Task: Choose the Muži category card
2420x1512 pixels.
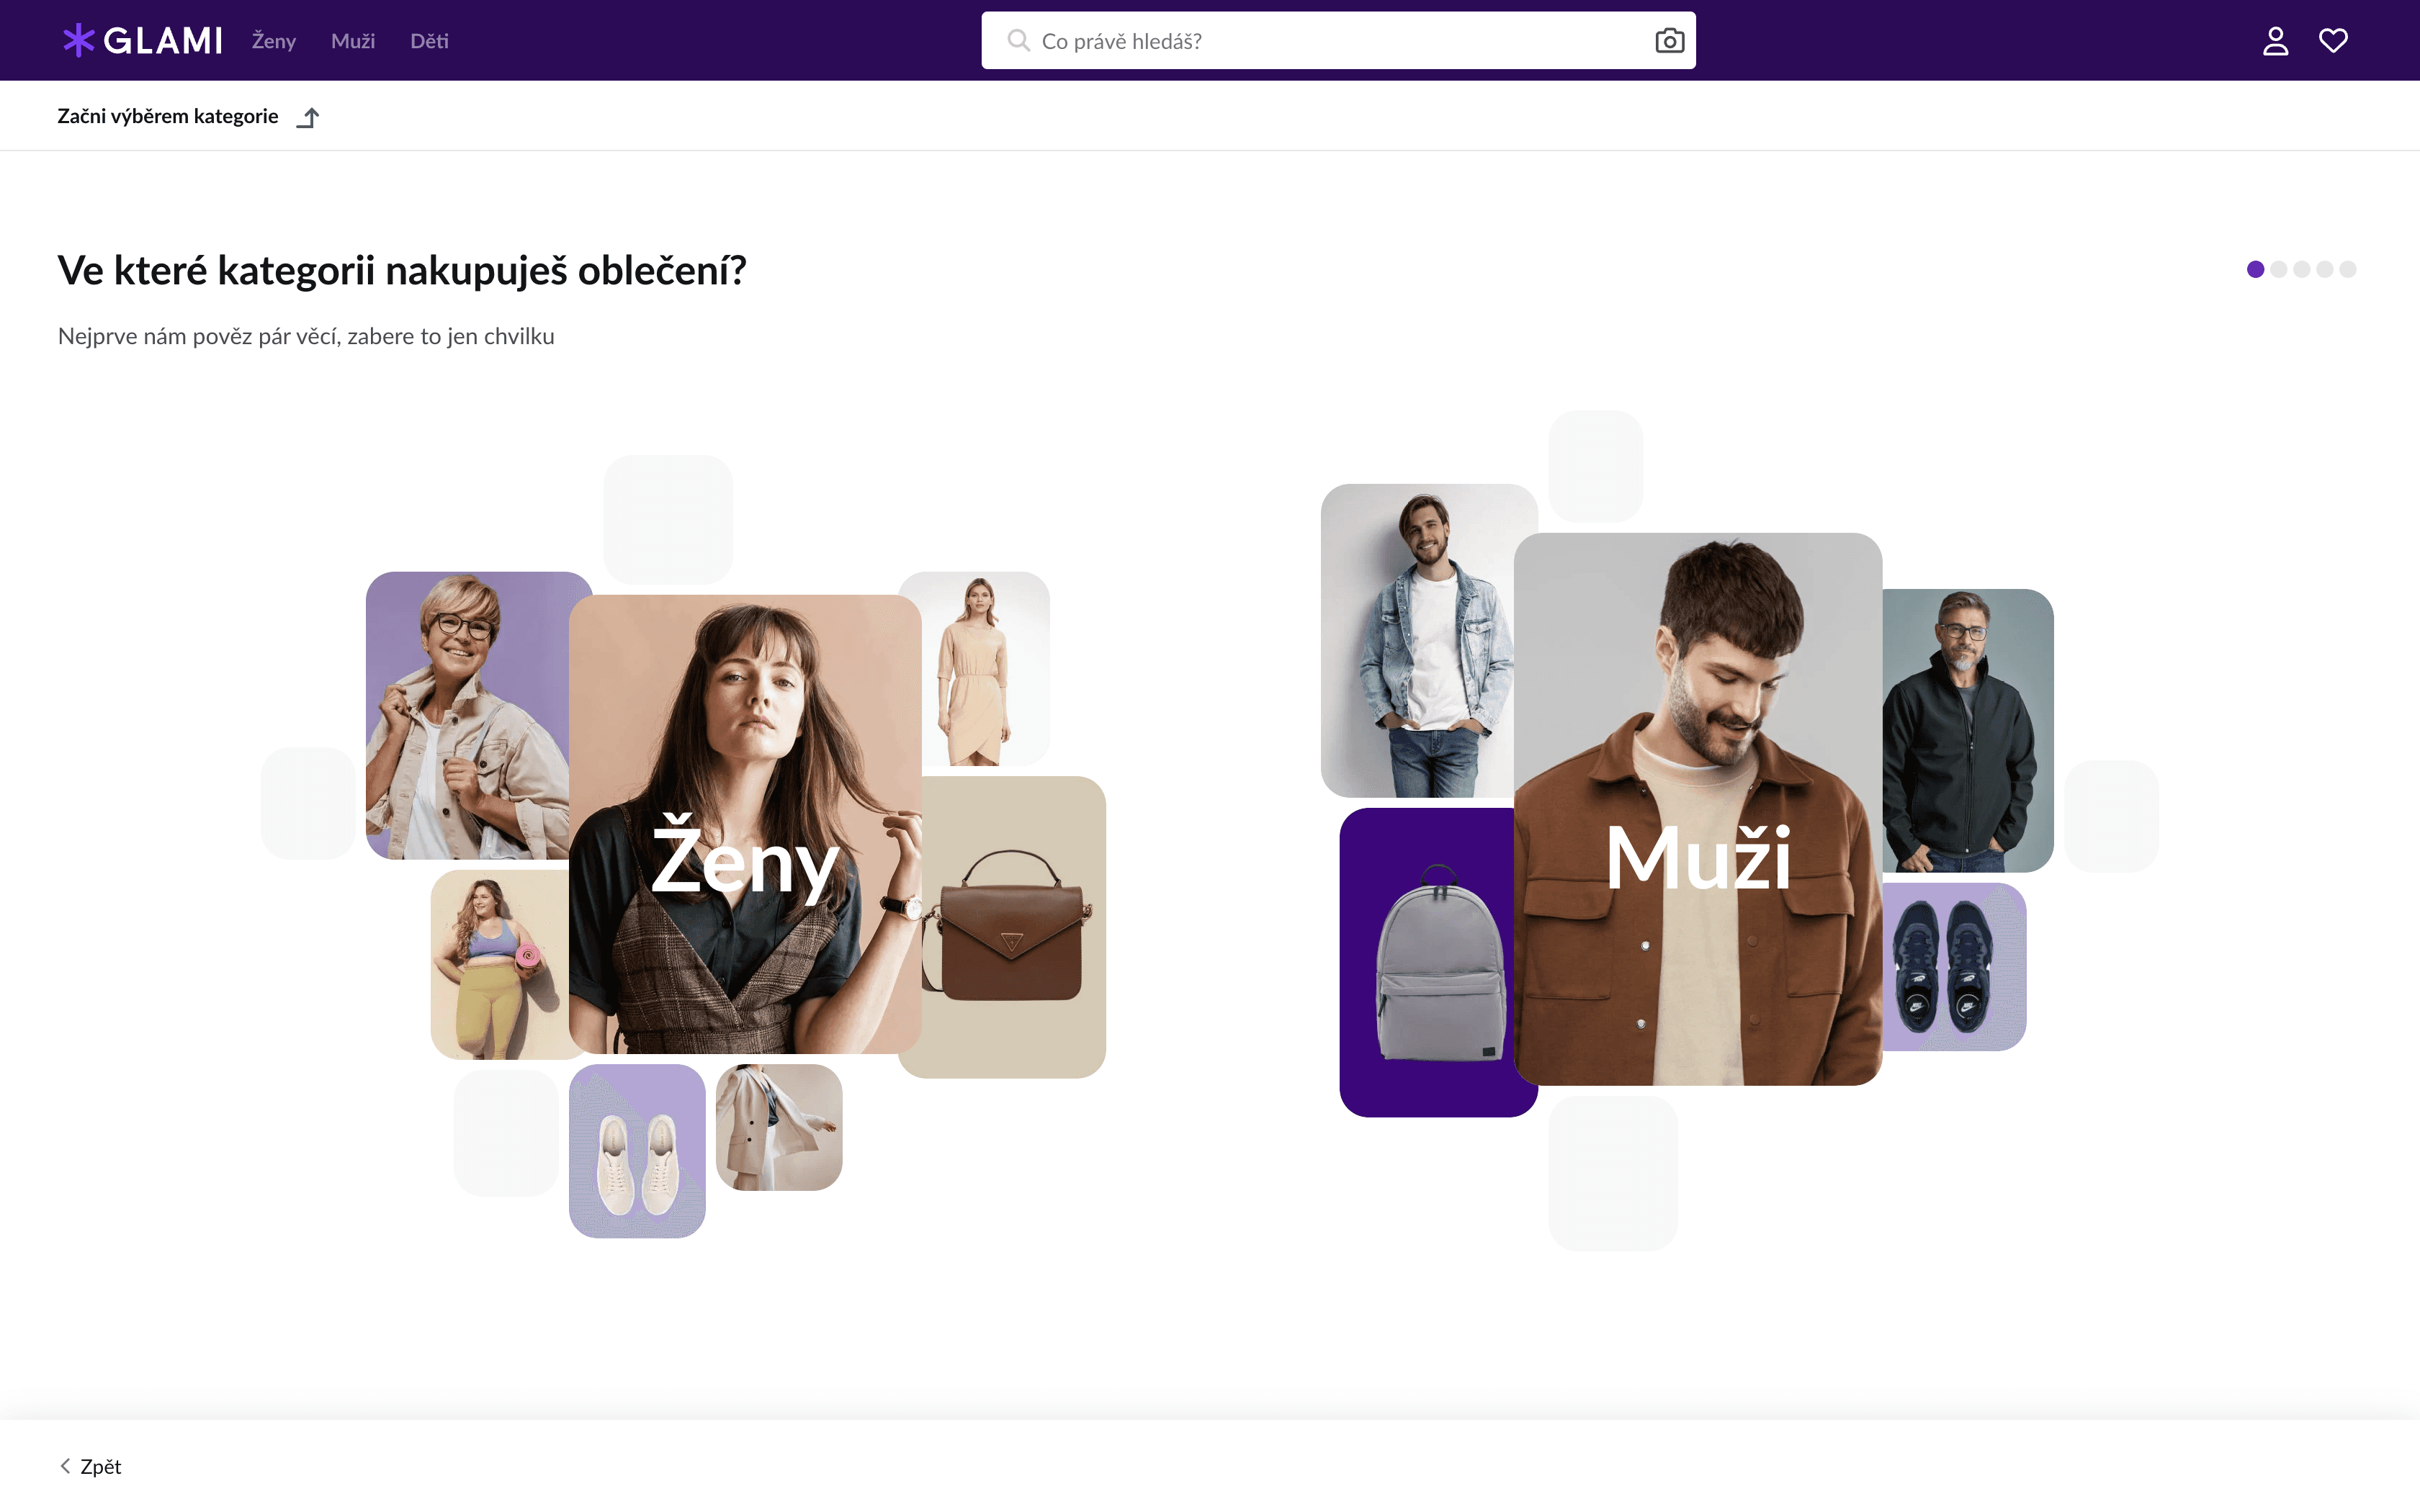Action: click(x=1698, y=809)
